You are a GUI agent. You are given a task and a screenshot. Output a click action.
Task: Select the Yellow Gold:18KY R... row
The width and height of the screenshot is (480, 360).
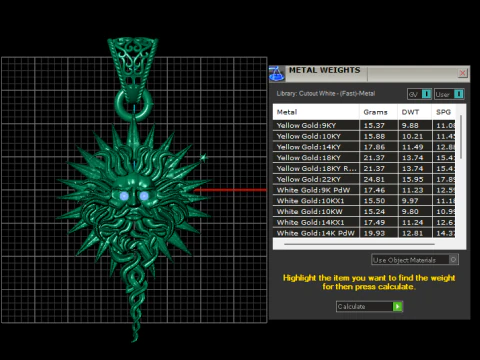(364, 168)
